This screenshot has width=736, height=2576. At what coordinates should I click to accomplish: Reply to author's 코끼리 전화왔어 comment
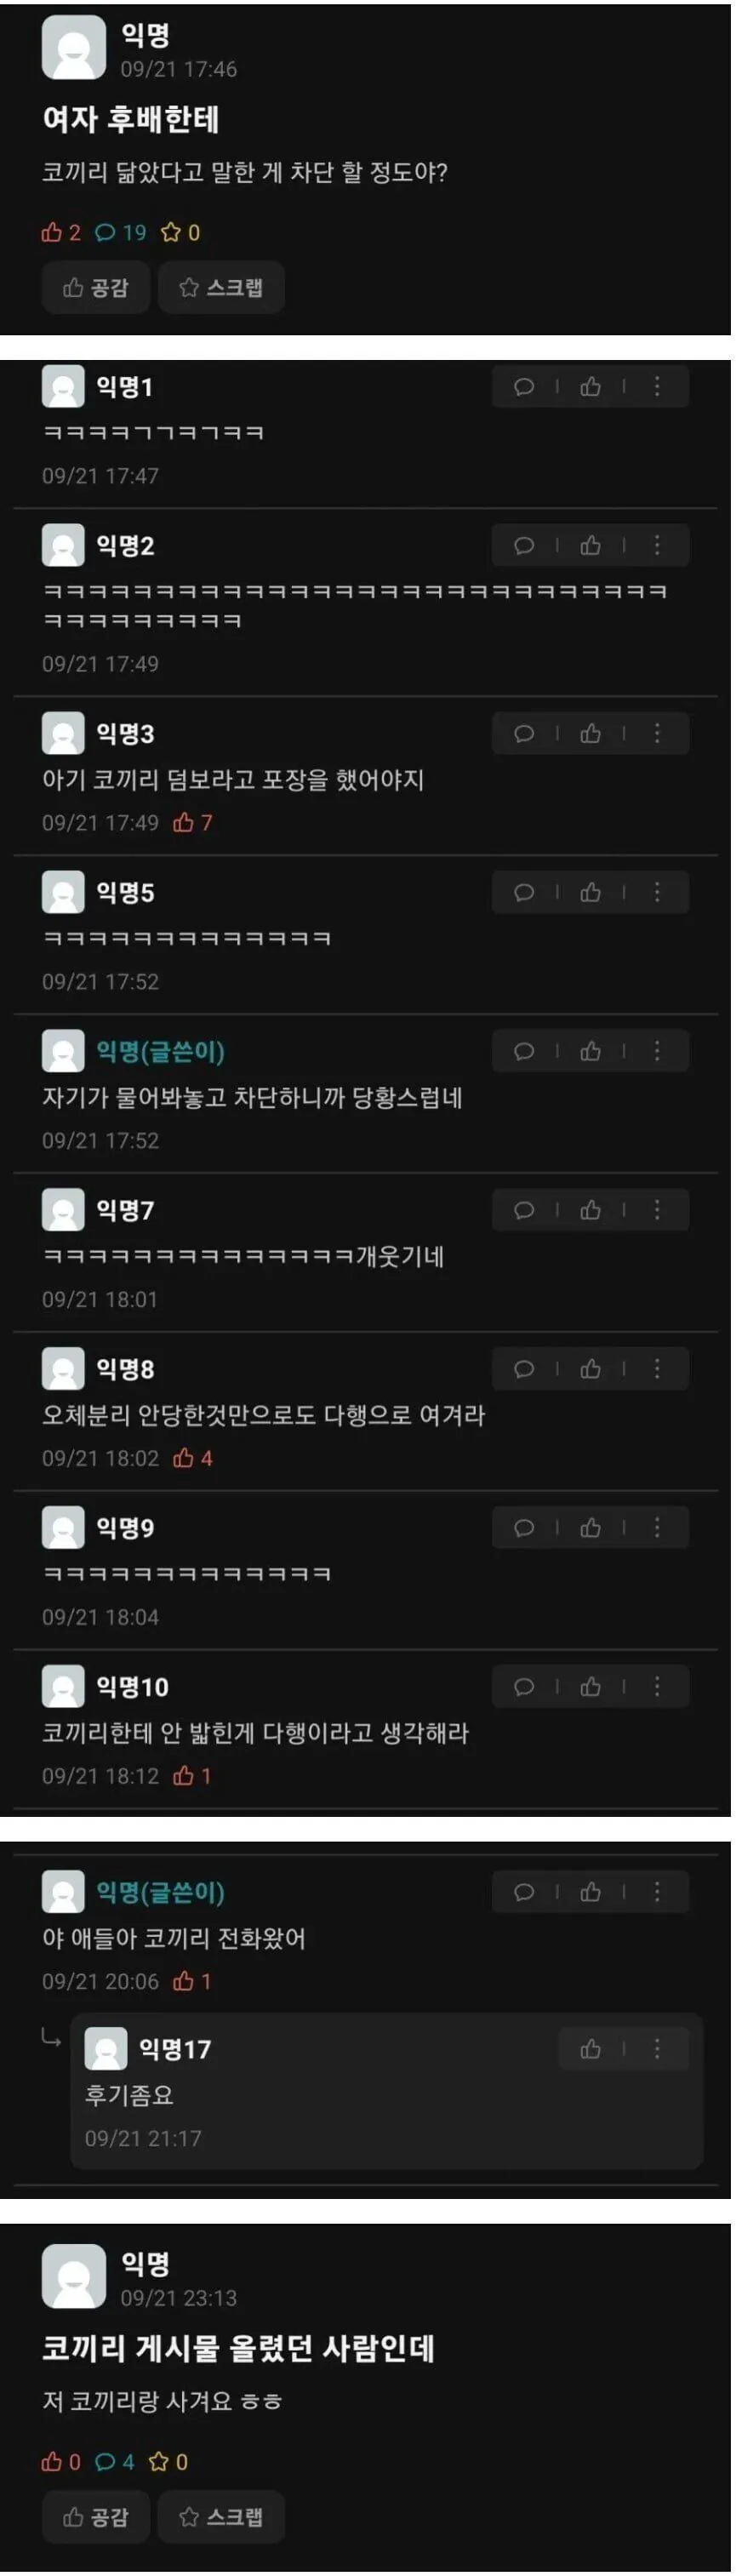pos(524,1893)
